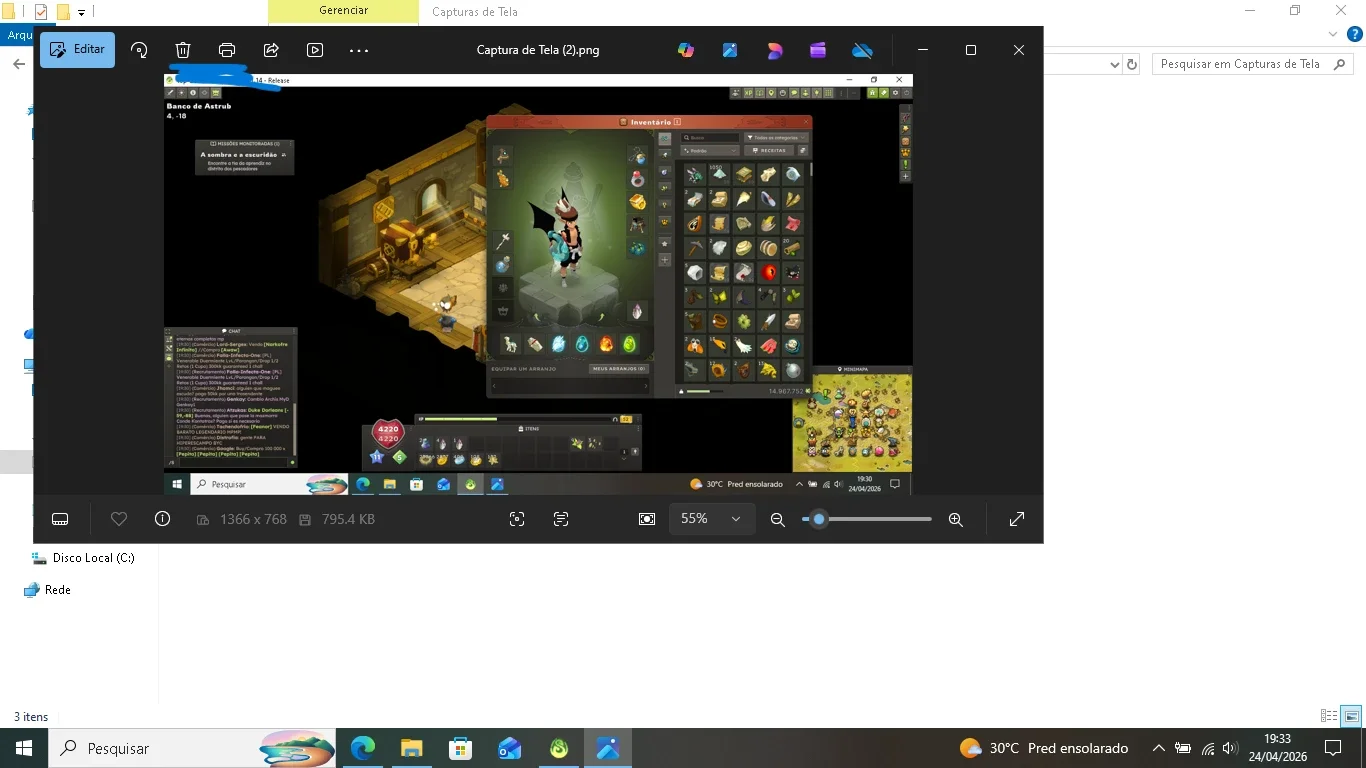
Task: Toggle the filmstrip view in Photos
Action: (60, 519)
